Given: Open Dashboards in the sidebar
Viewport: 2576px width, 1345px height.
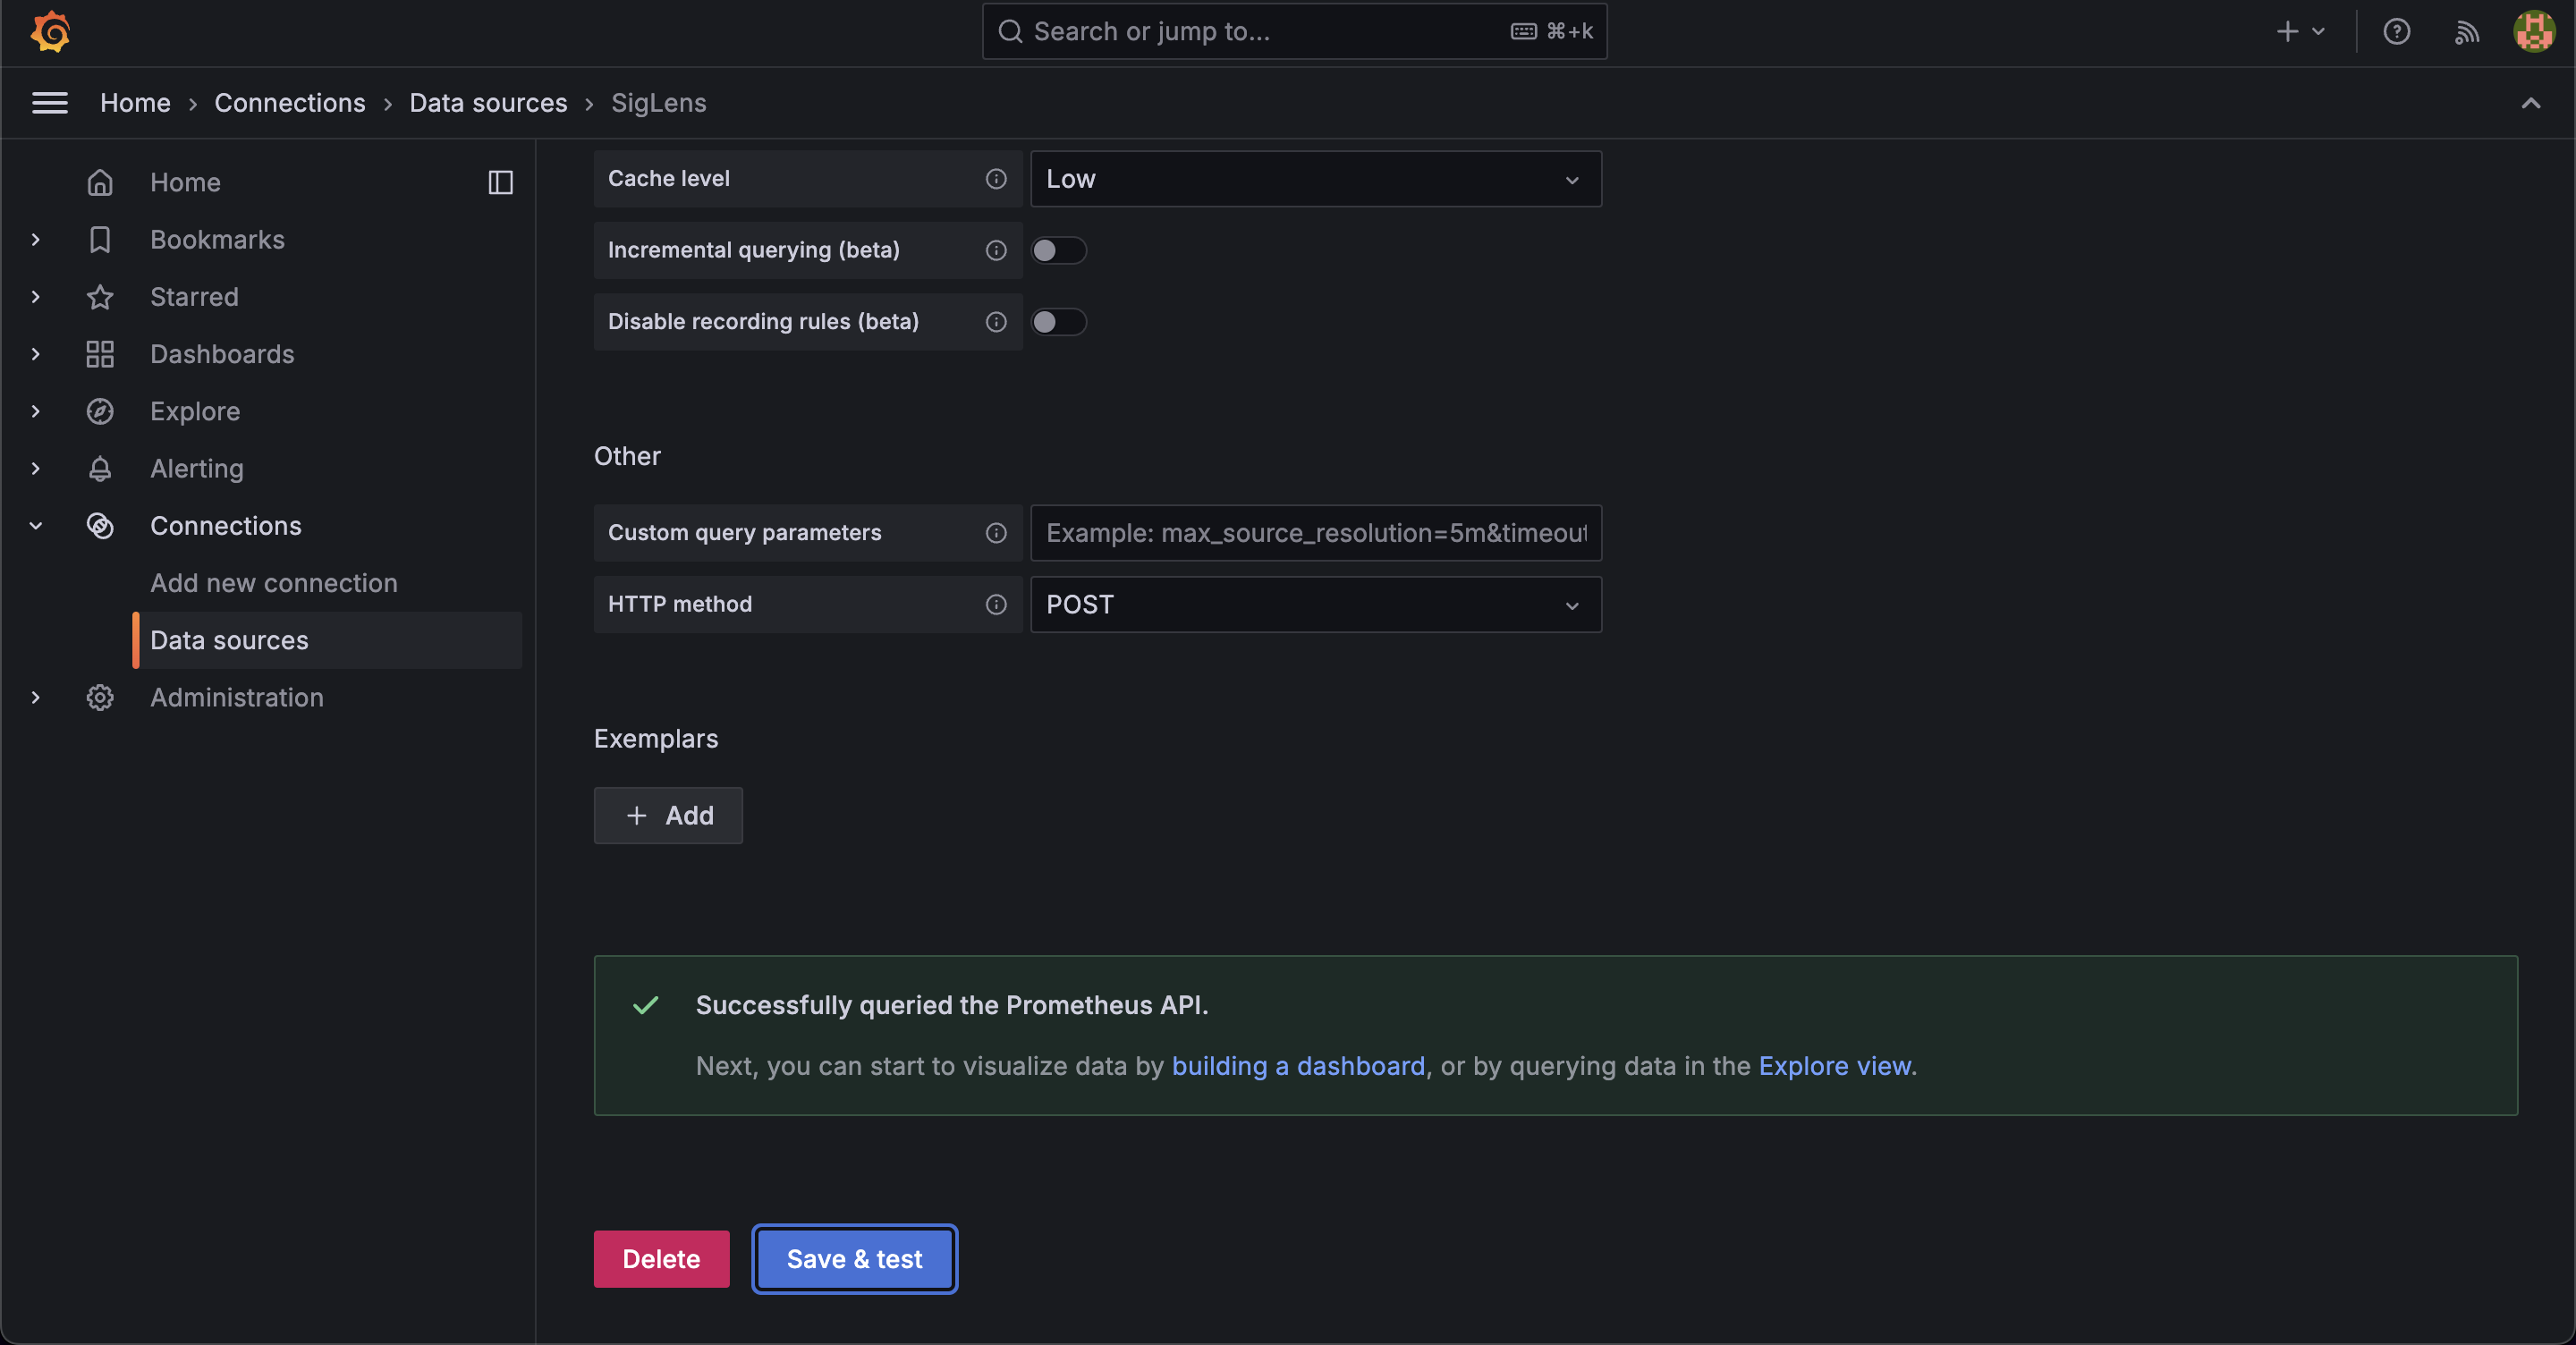Looking at the screenshot, I should pos(222,354).
